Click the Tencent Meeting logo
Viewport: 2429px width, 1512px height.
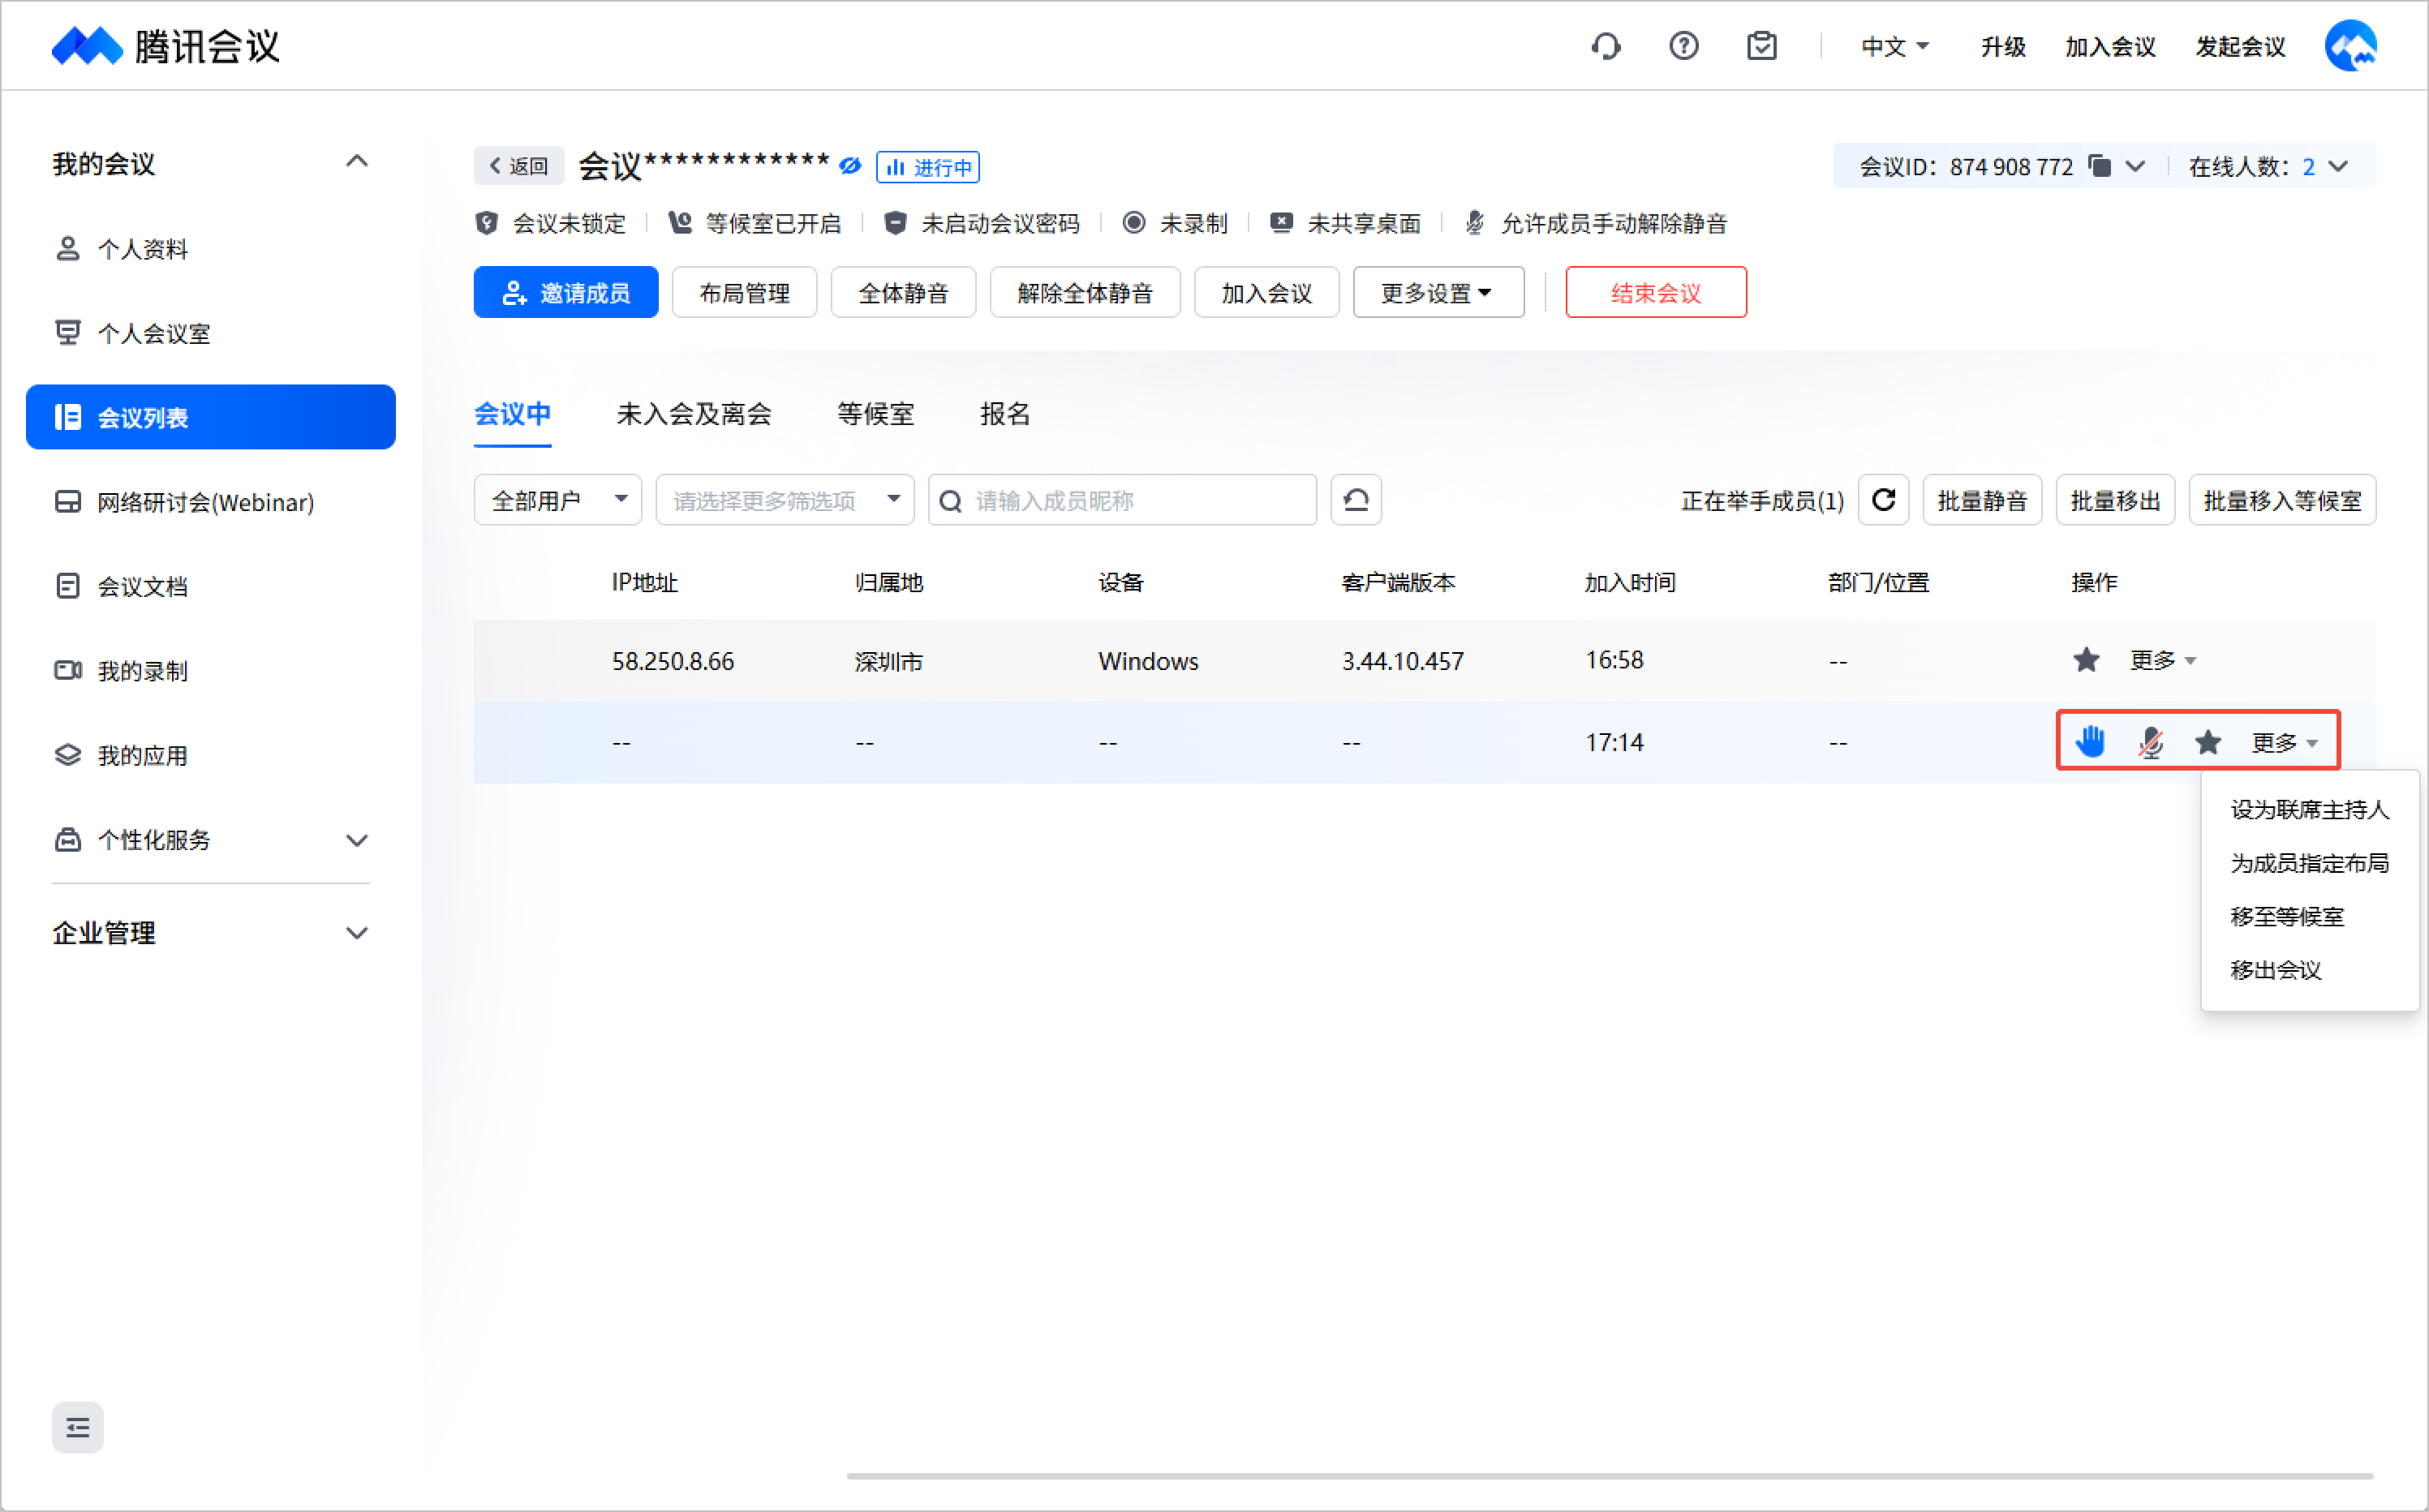166,46
